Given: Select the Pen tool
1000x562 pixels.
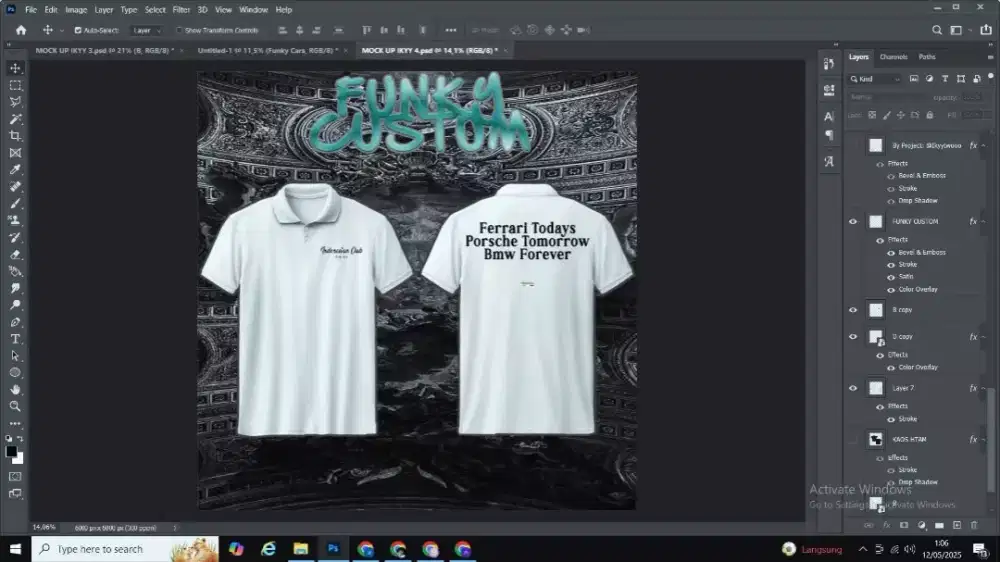Looking at the screenshot, I should point(15,322).
